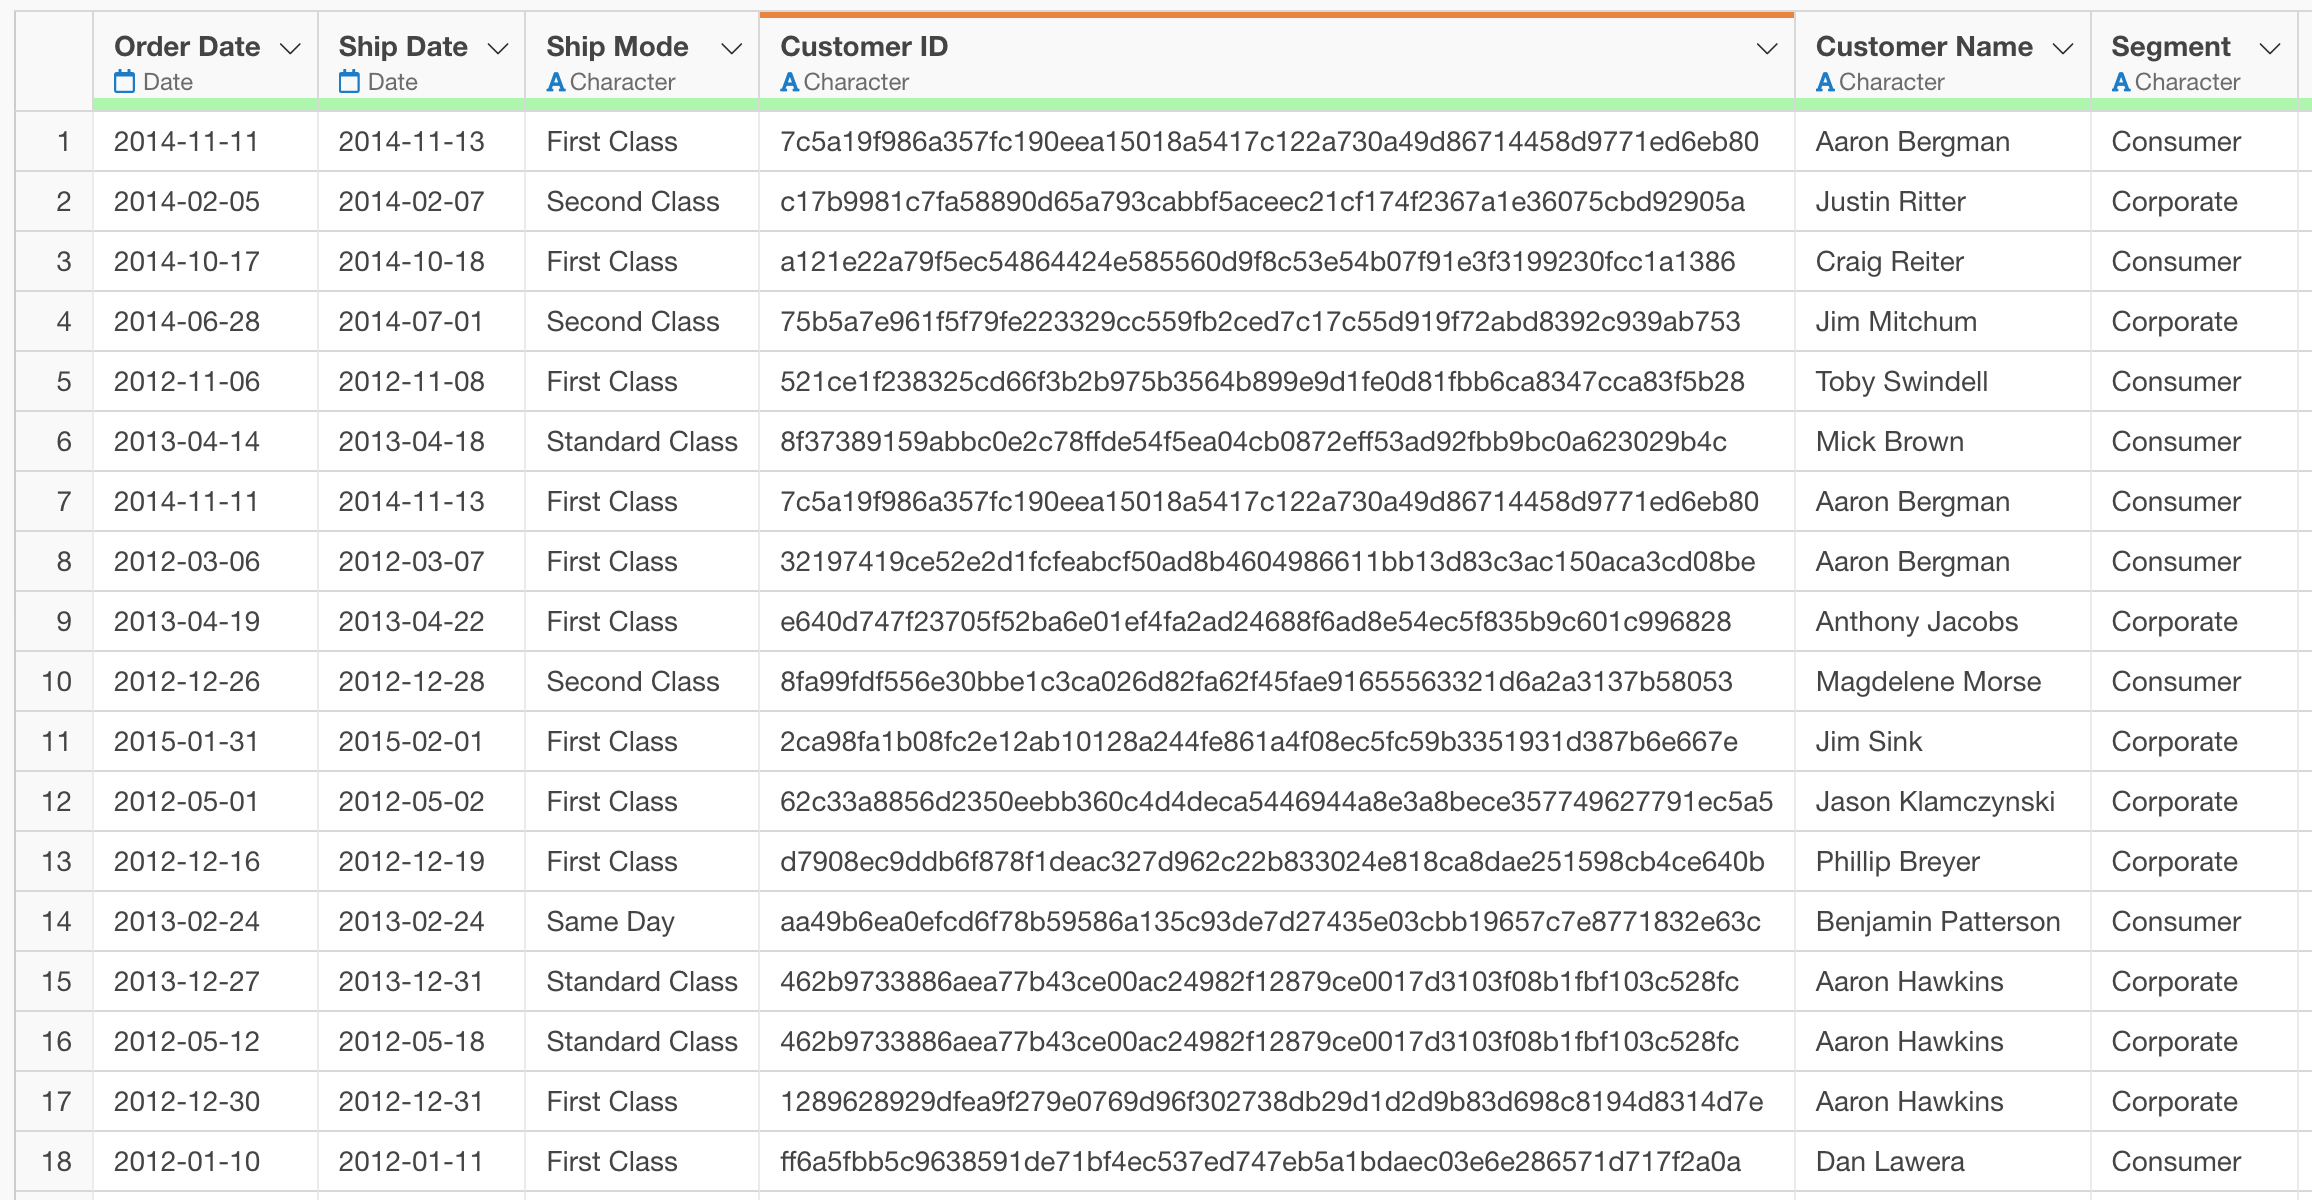This screenshot has width=2312, height=1200.
Task: Click the green bar under Ship Mode header
Action: tap(642, 105)
